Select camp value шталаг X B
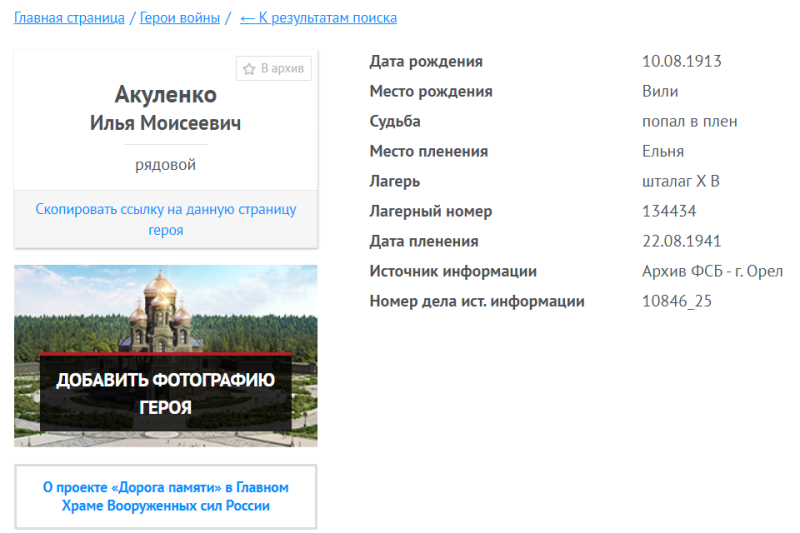800x533 pixels. [x=681, y=182]
